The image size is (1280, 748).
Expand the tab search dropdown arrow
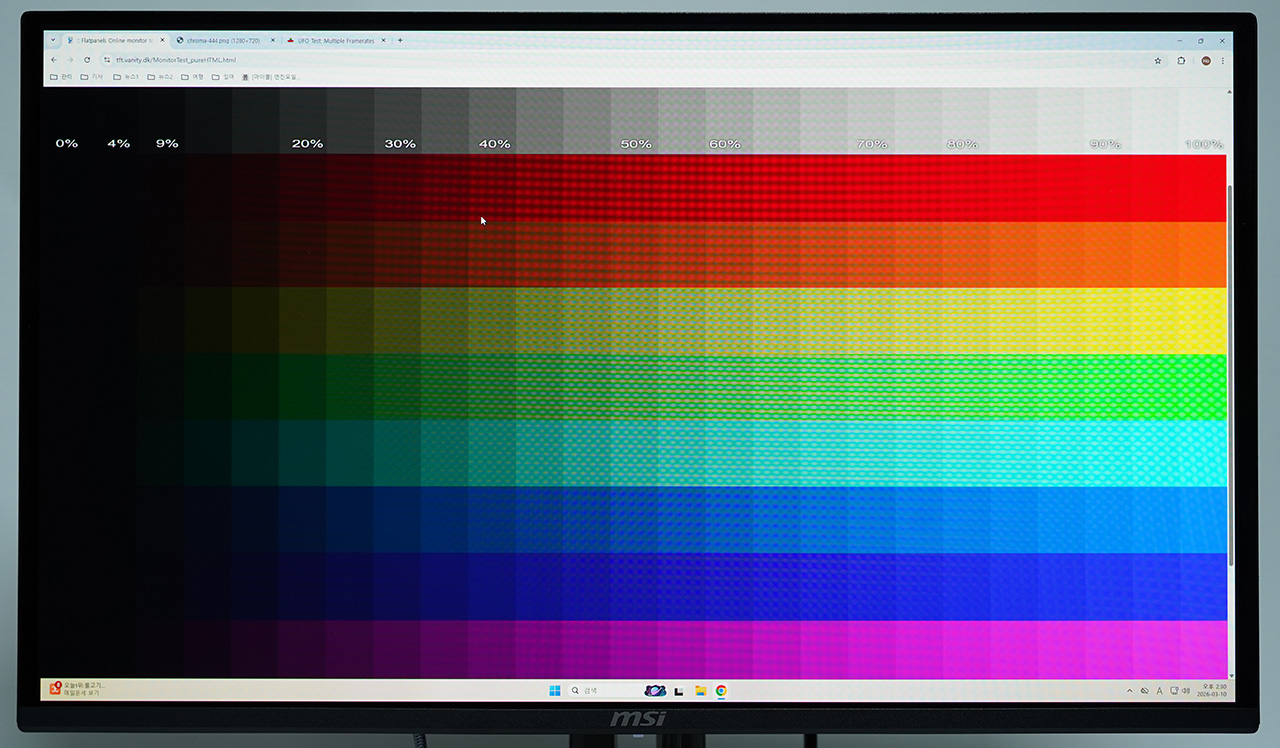[x=53, y=40]
